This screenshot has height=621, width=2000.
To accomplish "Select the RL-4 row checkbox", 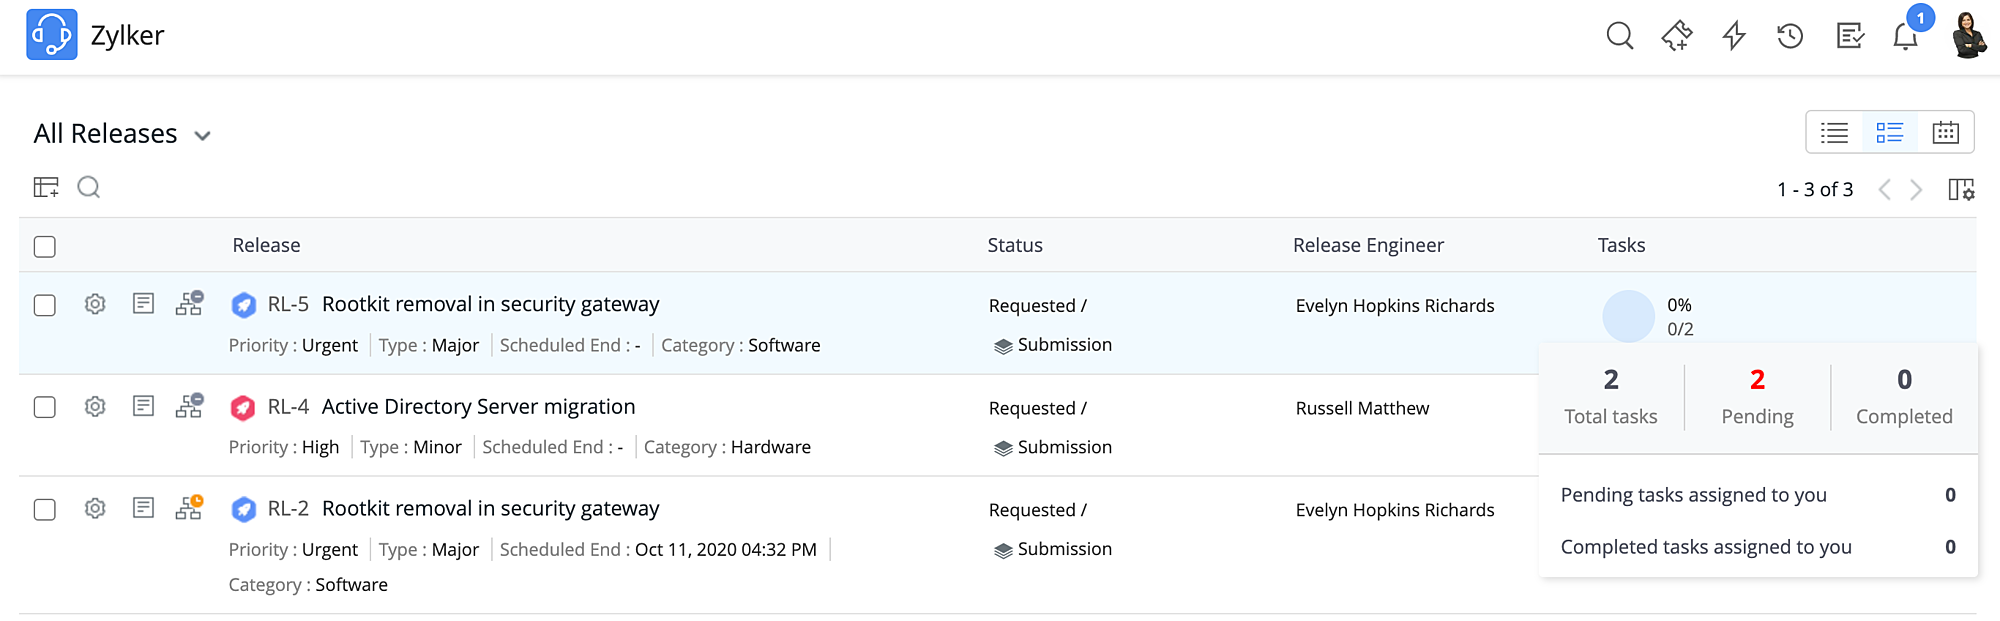I will [45, 407].
